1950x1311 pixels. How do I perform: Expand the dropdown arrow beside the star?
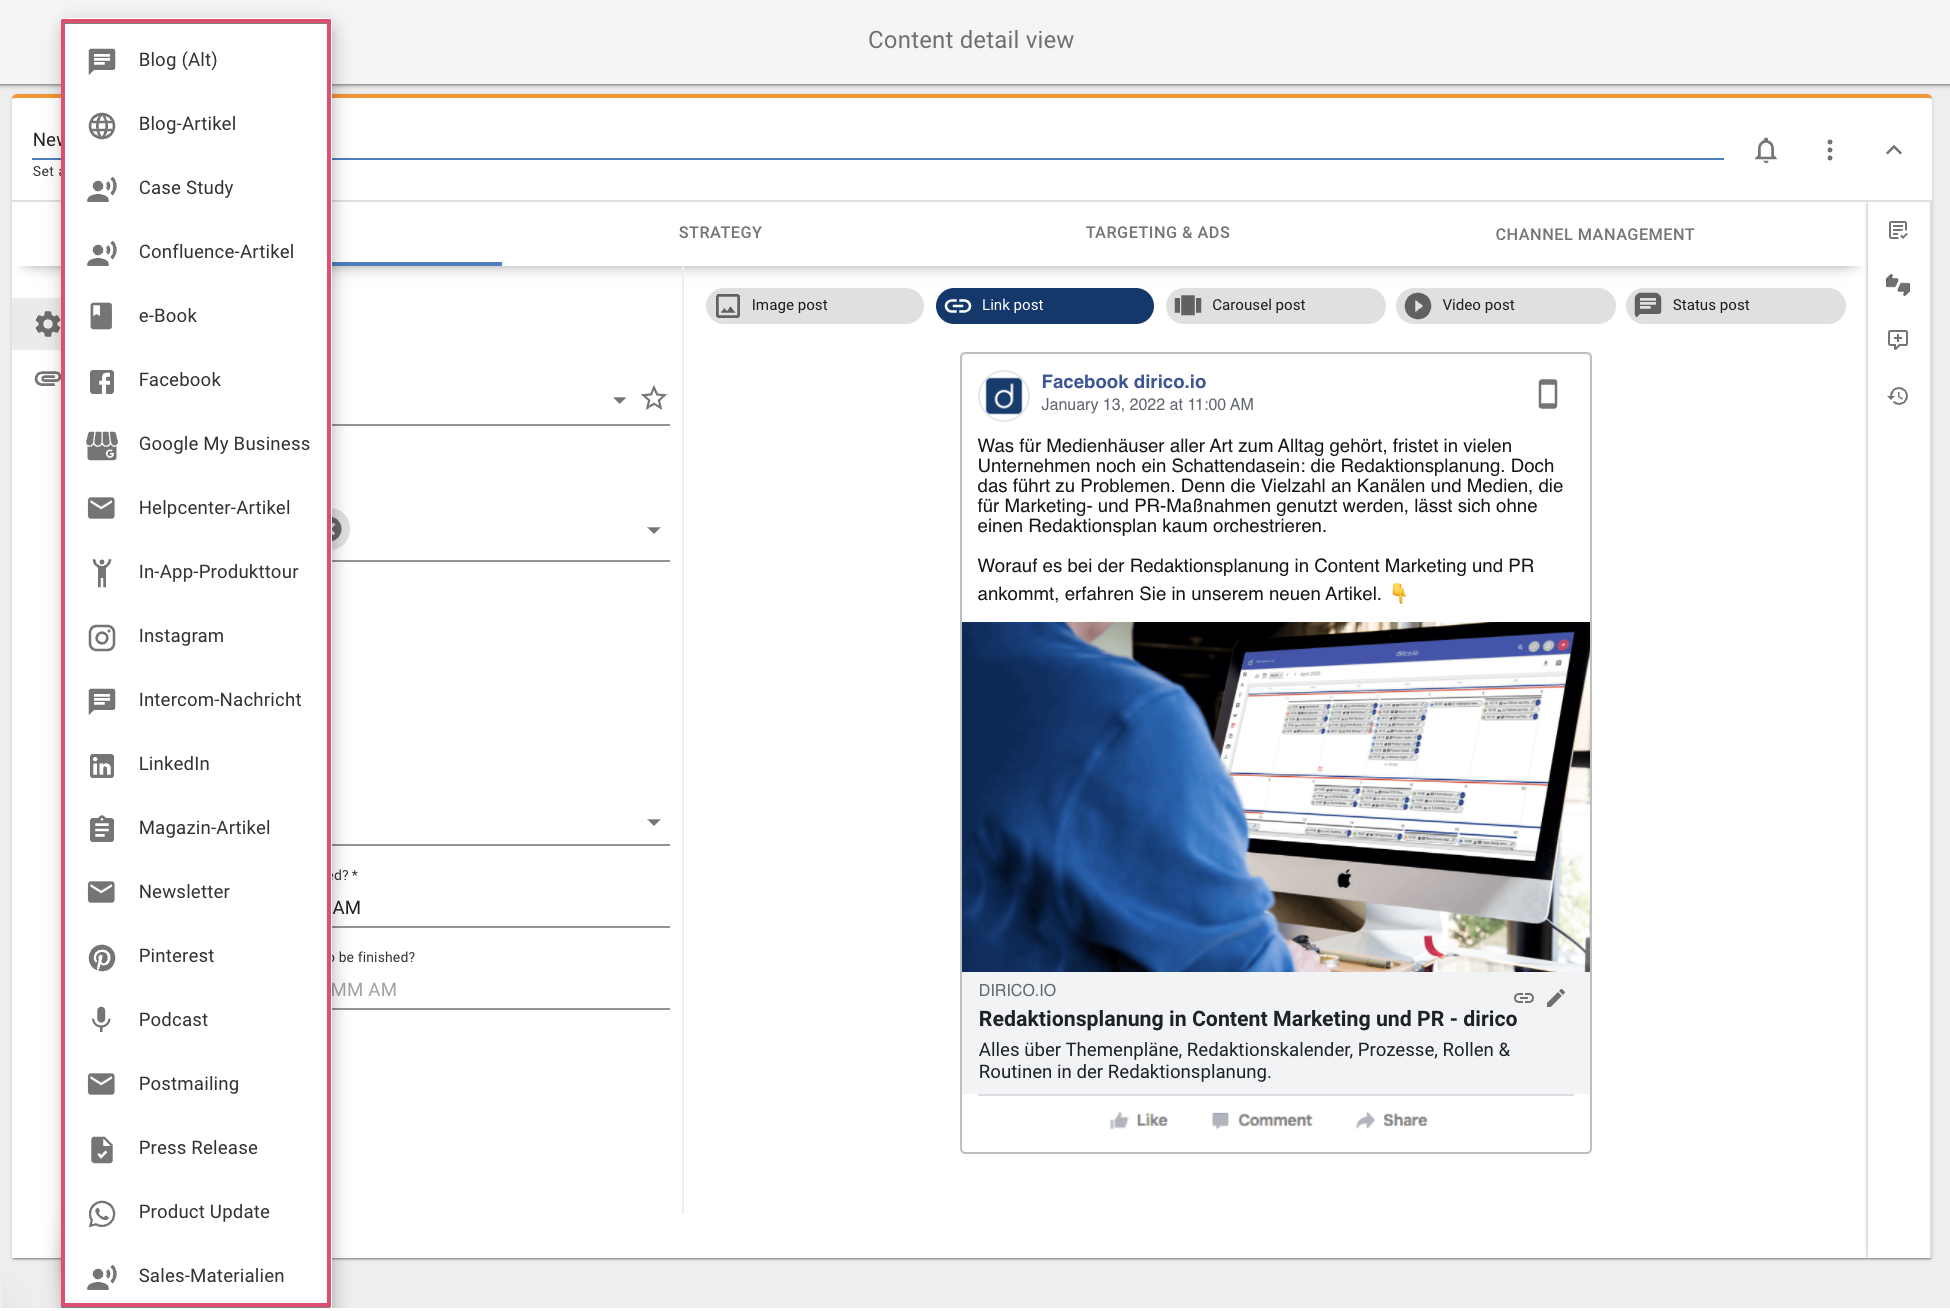coord(619,400)
